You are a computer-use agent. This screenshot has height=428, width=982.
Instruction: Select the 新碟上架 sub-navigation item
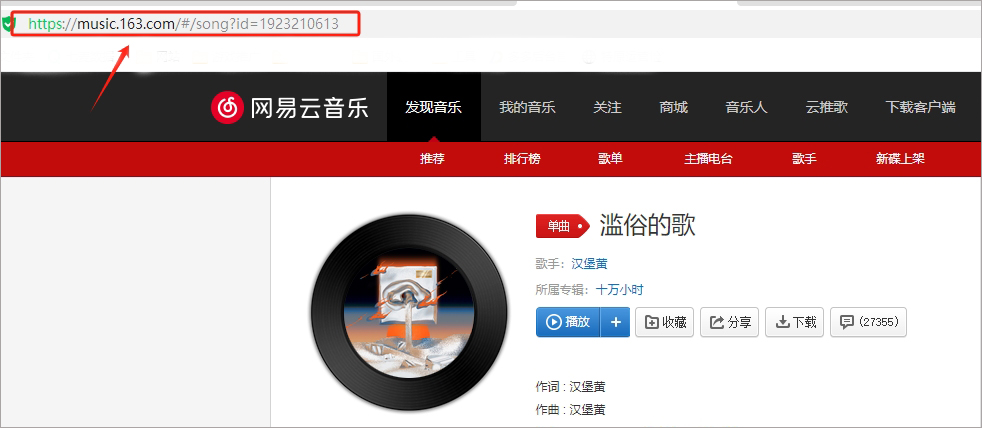[900, 159]
